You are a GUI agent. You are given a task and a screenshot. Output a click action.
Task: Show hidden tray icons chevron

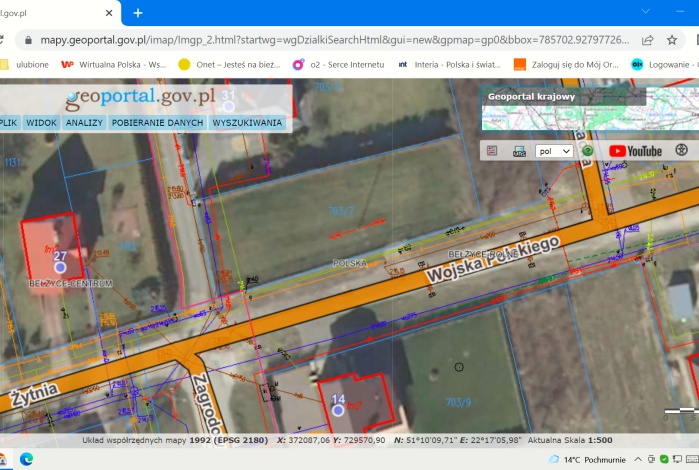638,459
